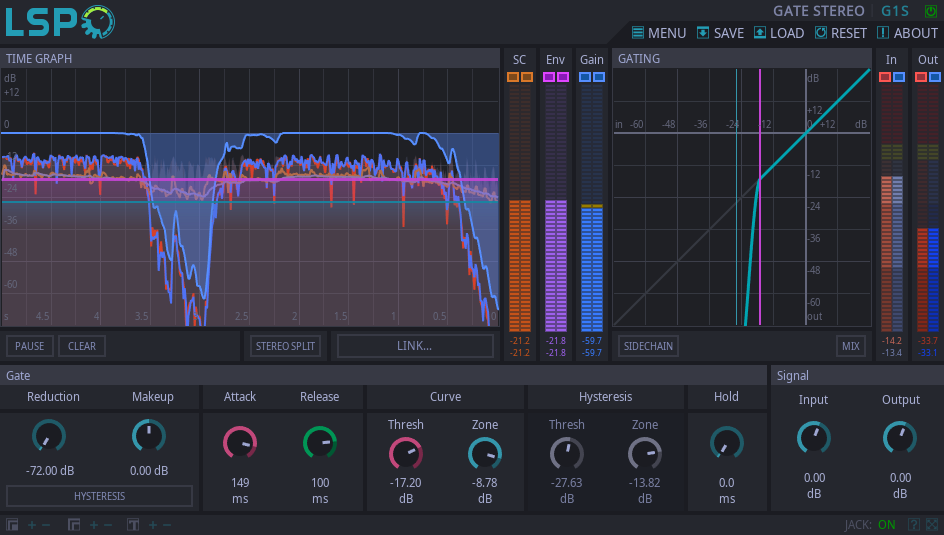Click the Hold knob
The image size is (944, 535).
coord(727,444)
